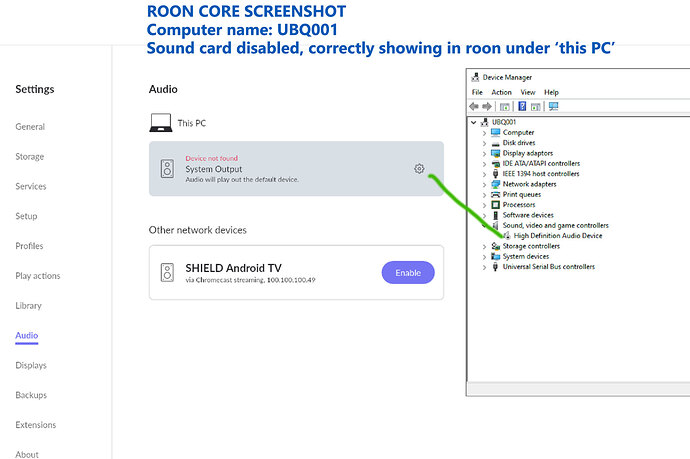Click the Software devices category icon

pyautogui.click(x=495, y=215)
